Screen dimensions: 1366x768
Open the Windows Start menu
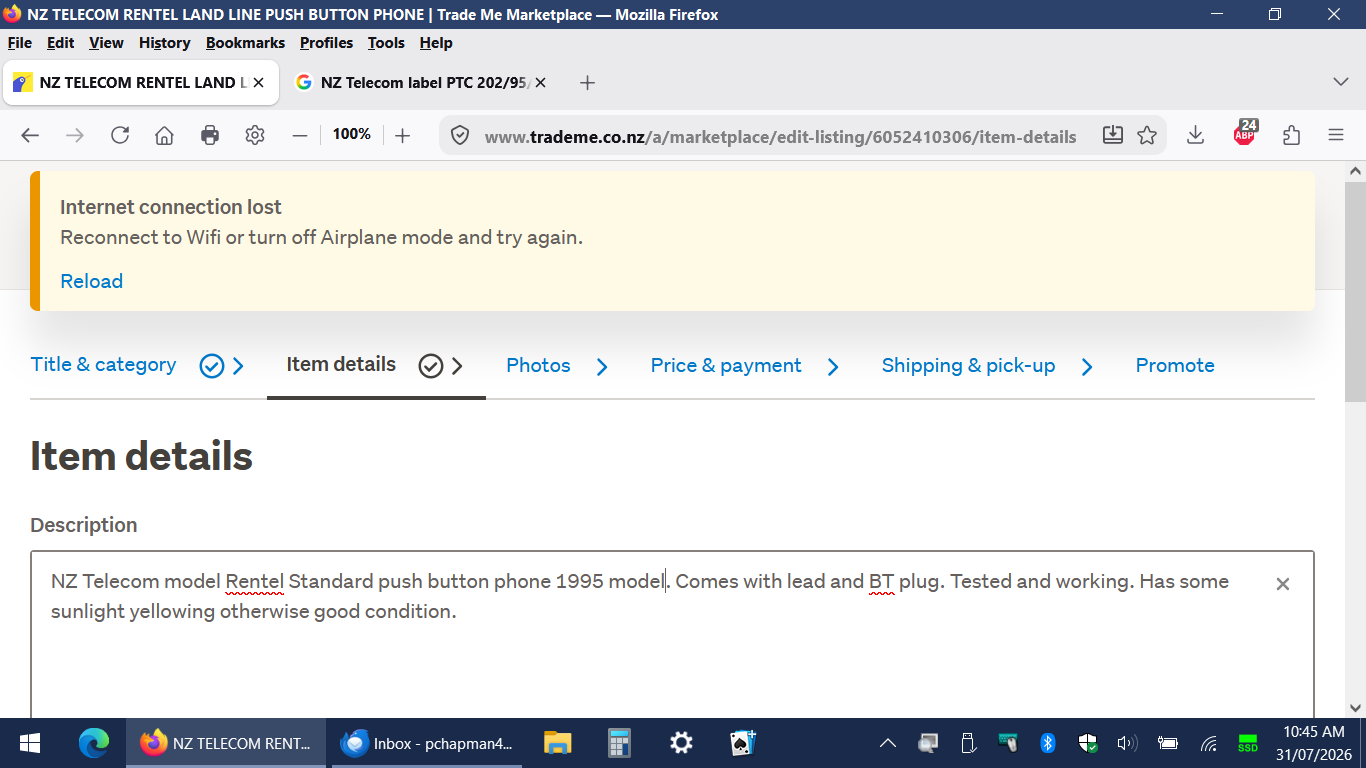[29, 743]
